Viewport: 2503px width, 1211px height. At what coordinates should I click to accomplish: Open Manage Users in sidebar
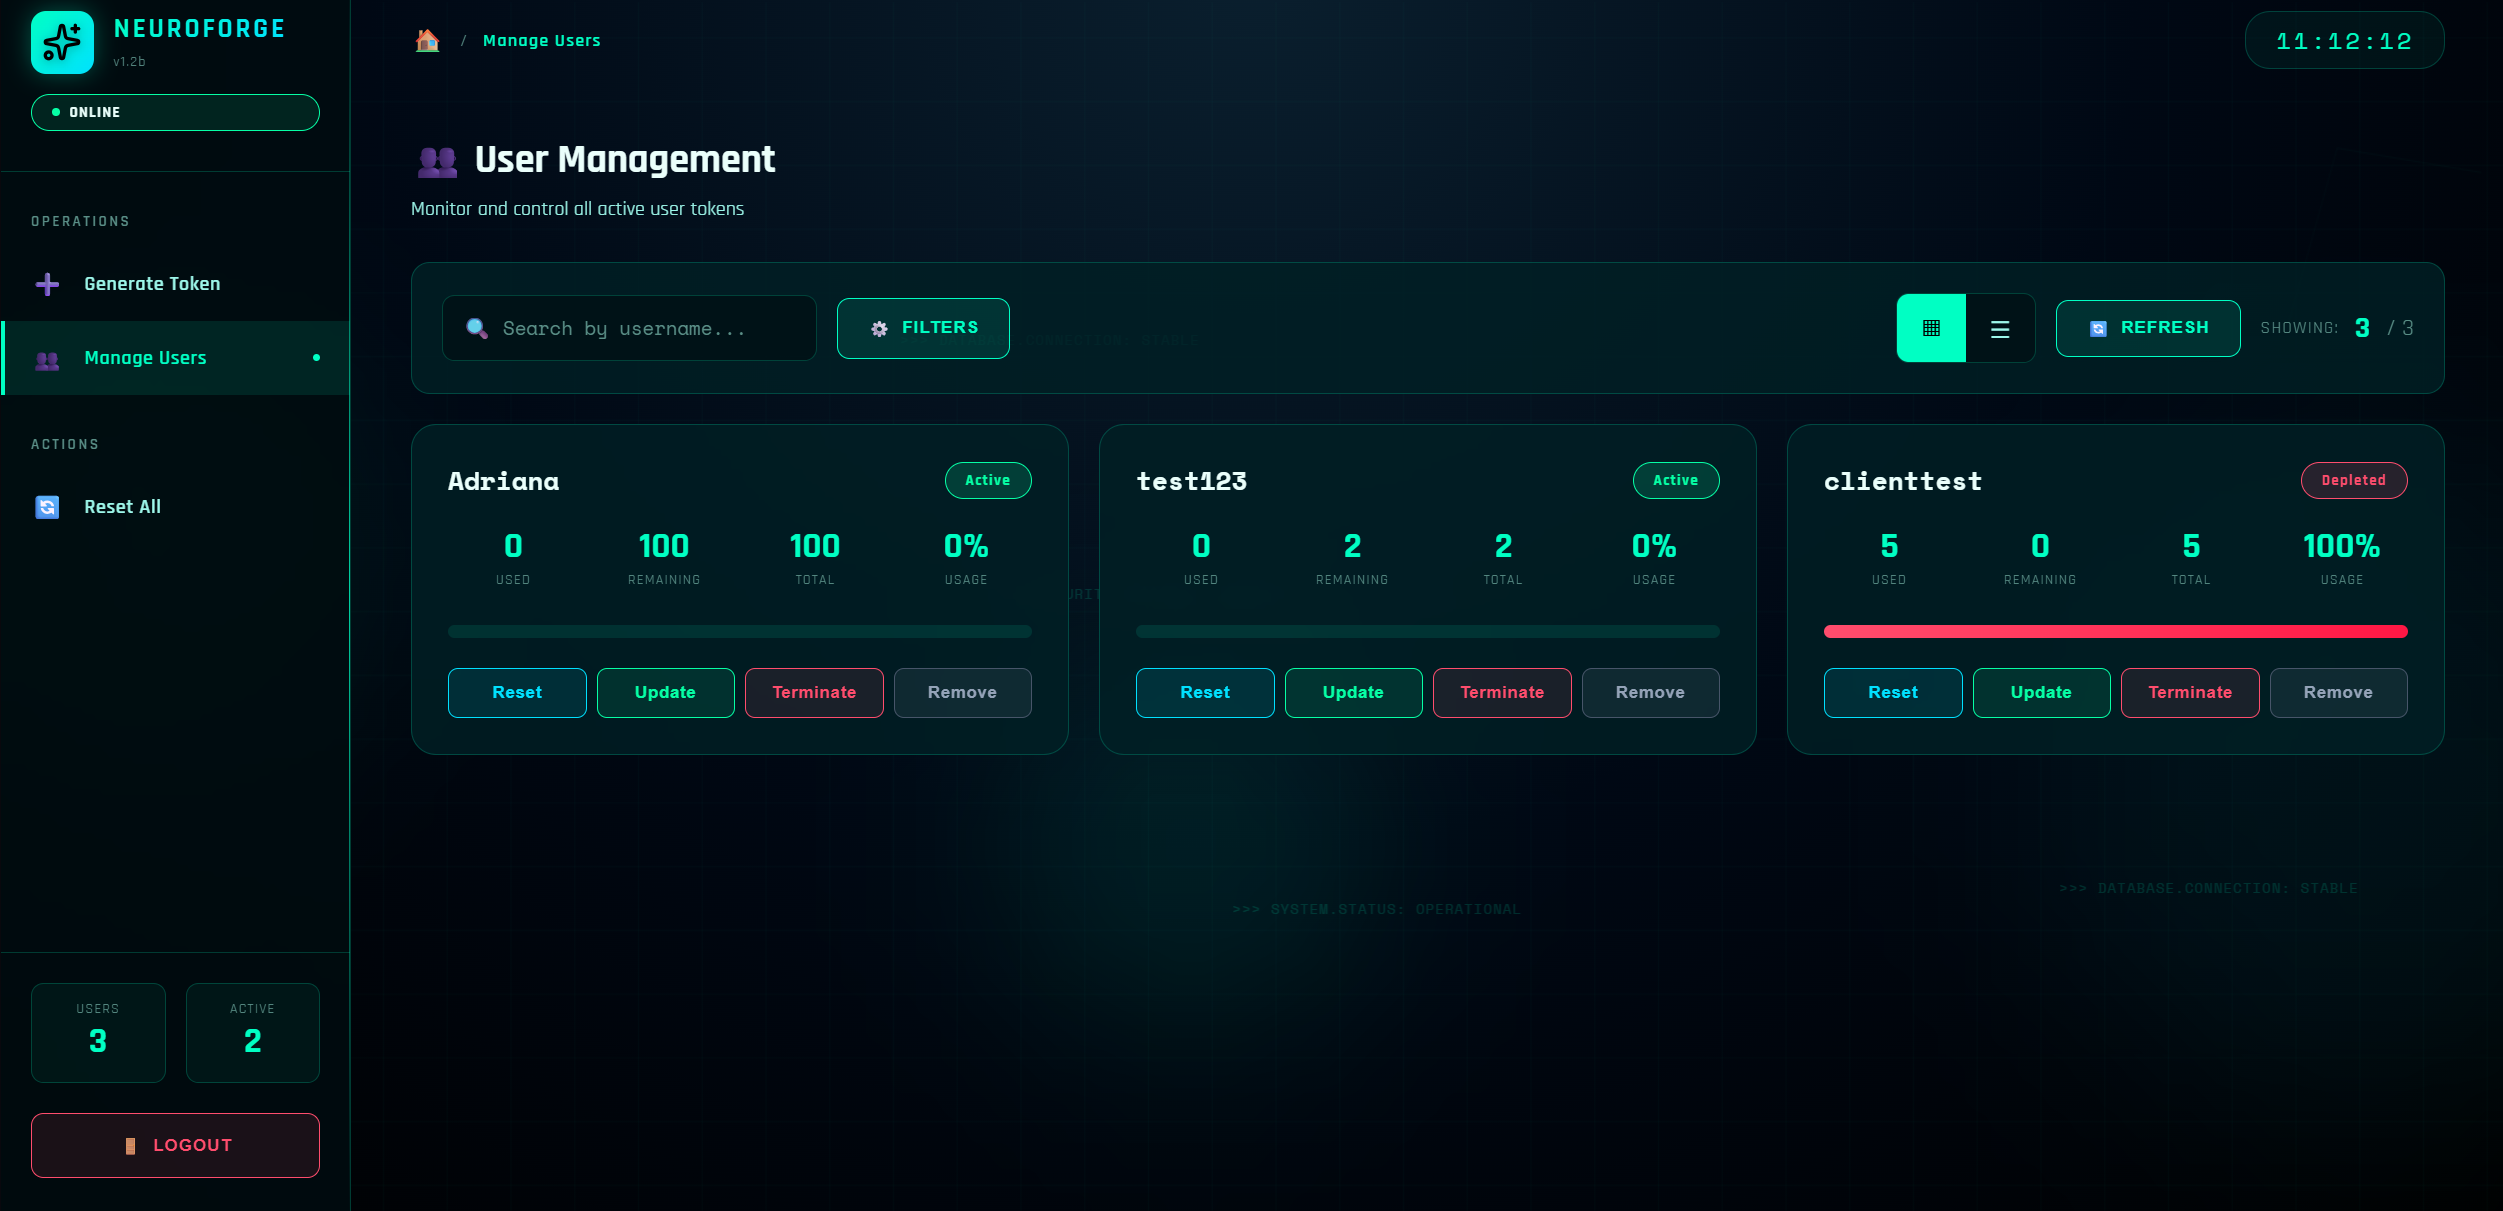pyautogui.click(x=146, y=358)
